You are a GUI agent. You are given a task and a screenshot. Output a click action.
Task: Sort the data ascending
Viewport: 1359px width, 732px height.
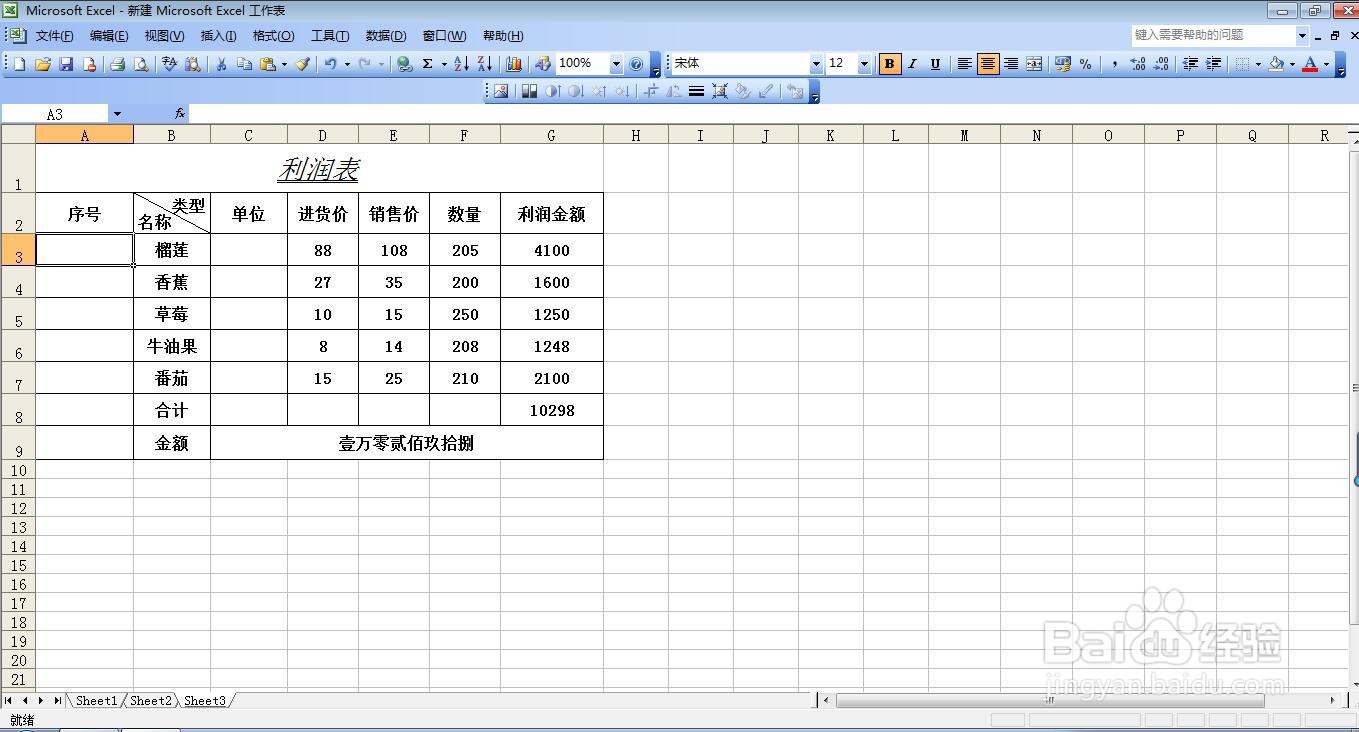462,63
